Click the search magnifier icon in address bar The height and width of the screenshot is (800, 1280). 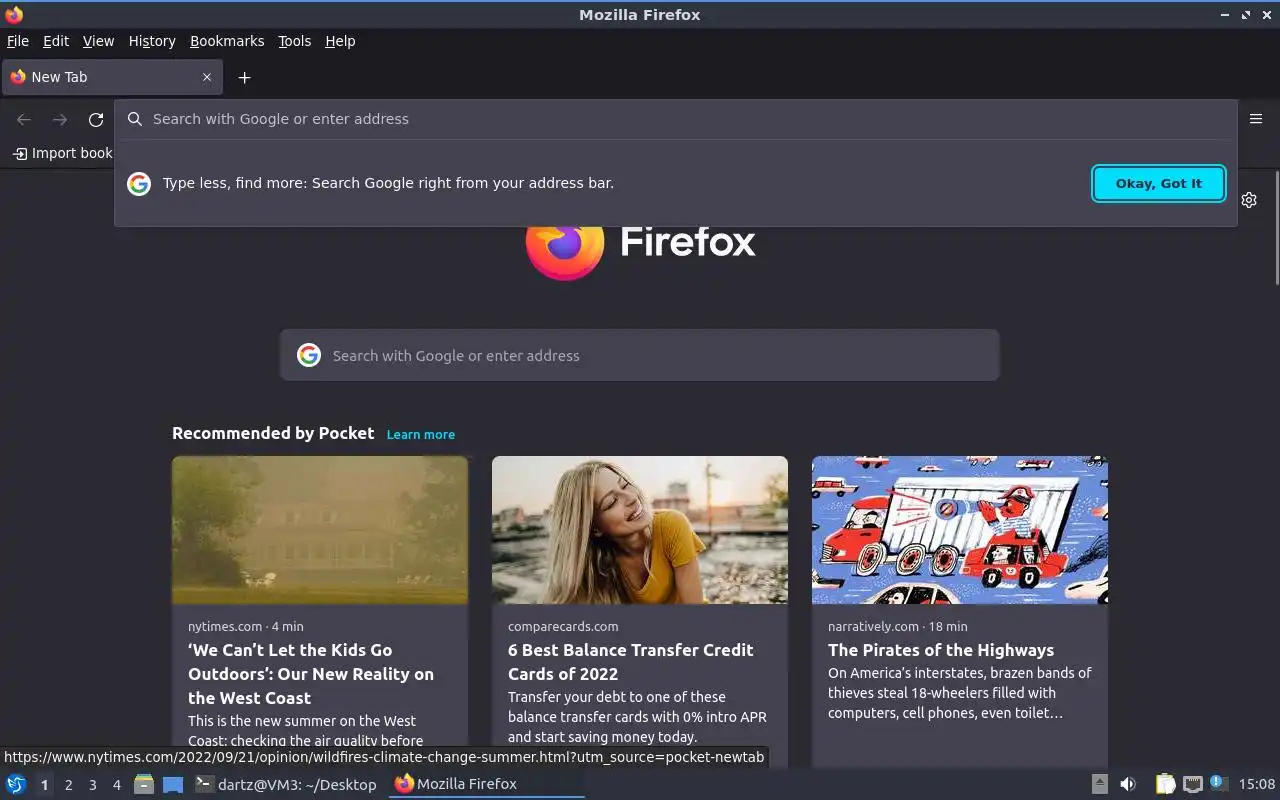pos(135,119)
